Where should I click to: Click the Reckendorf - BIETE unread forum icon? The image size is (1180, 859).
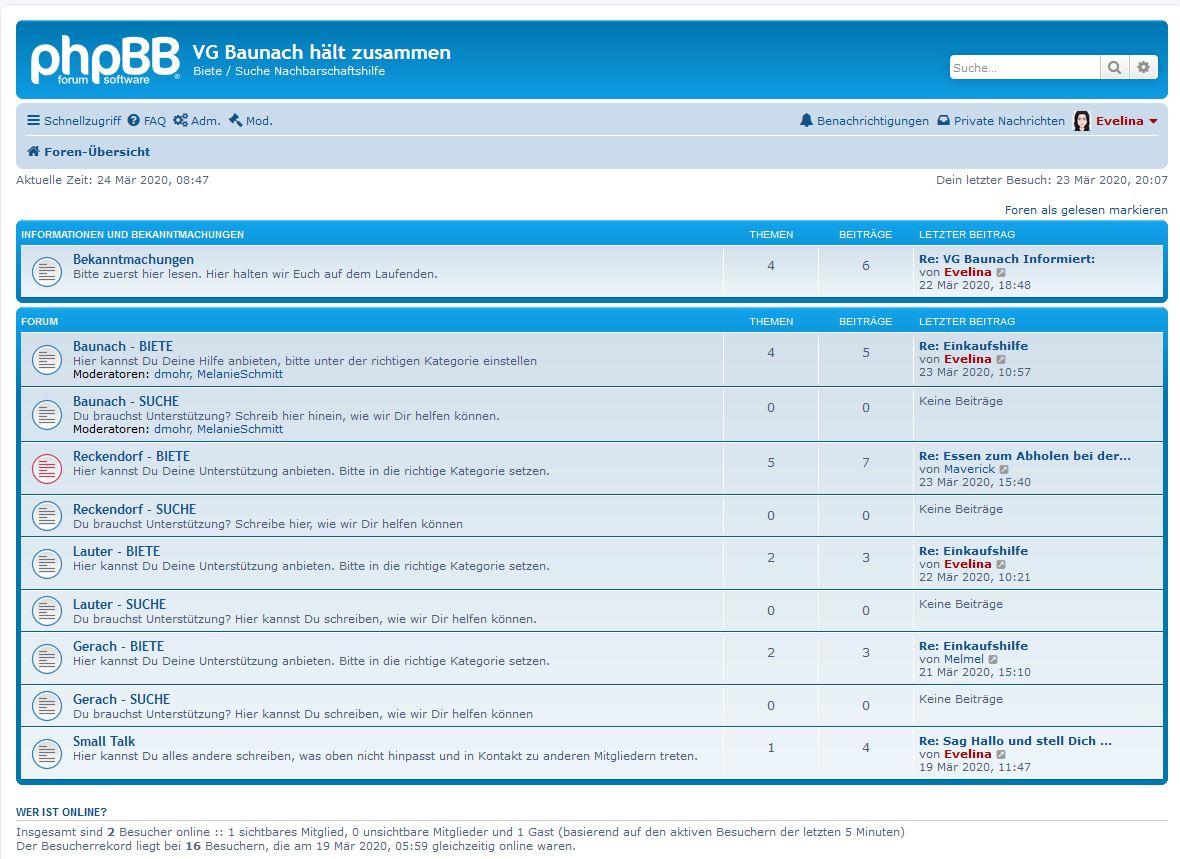47,468
